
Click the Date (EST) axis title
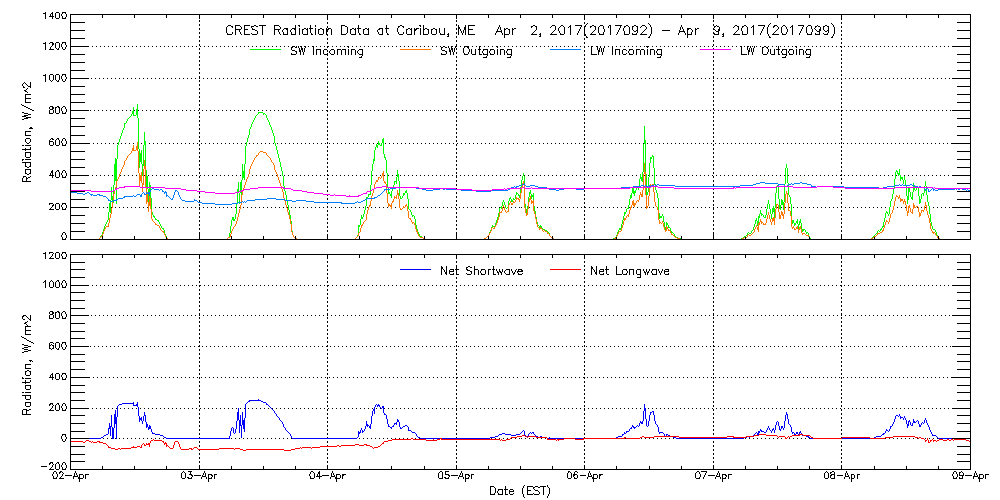coord(520,491)
